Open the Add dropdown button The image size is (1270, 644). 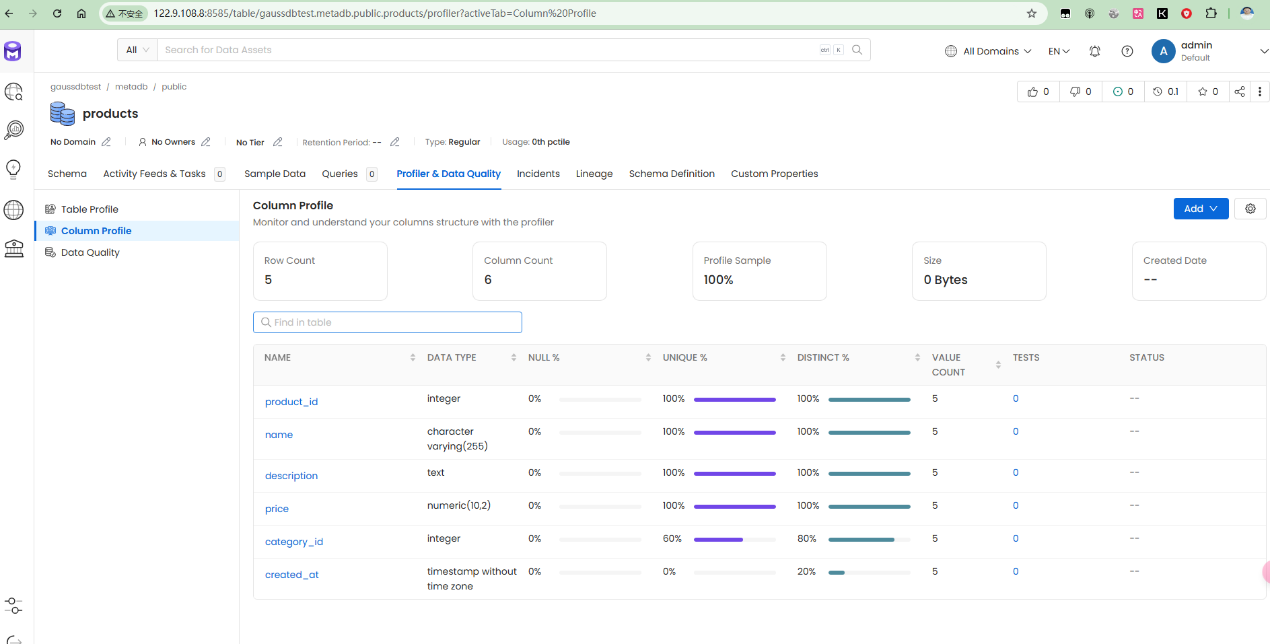(1200, 209)
